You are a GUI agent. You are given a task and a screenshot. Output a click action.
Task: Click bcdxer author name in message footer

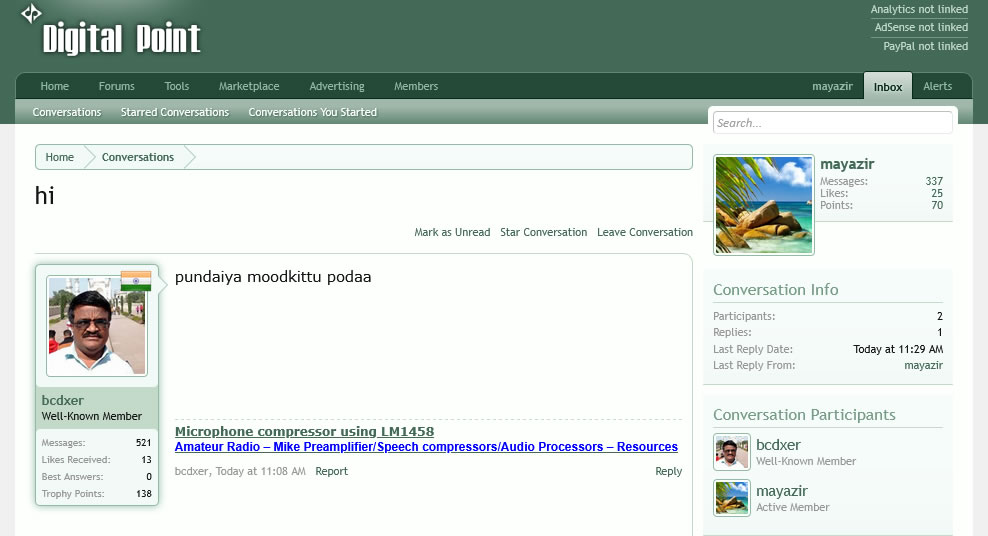tap(192, 471)
